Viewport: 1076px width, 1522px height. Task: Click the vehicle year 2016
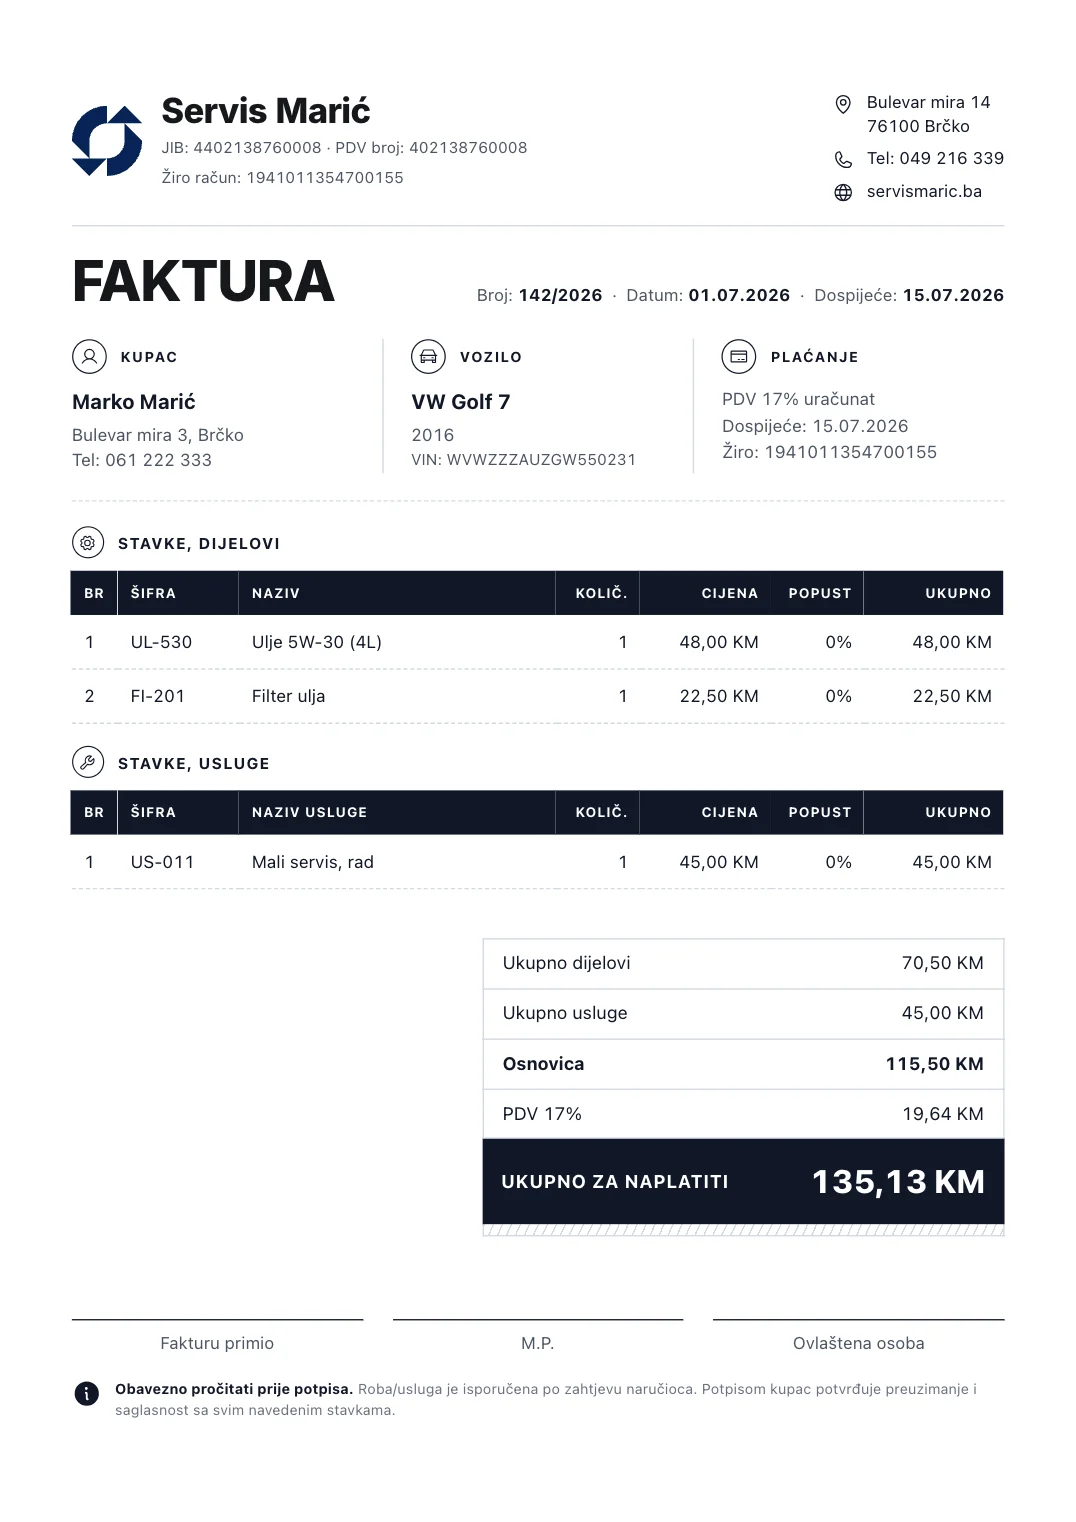tap(433, 435)
